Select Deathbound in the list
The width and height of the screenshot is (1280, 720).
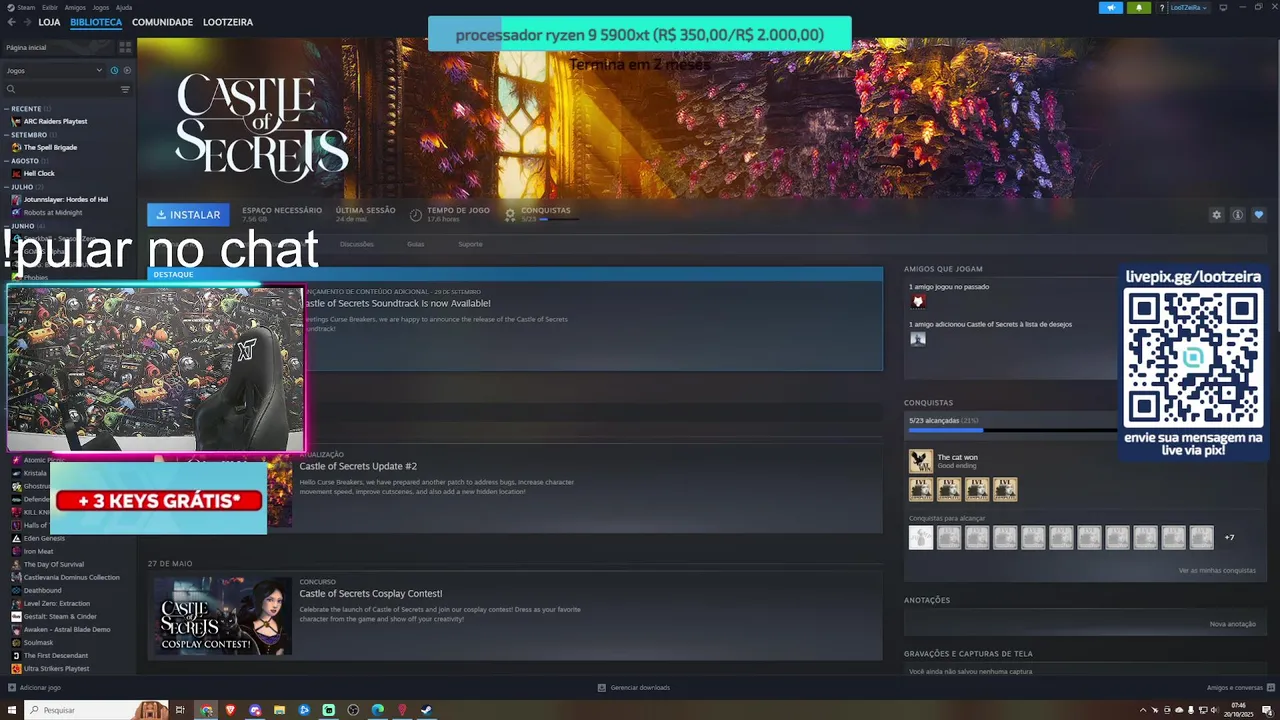coord(42,590)
